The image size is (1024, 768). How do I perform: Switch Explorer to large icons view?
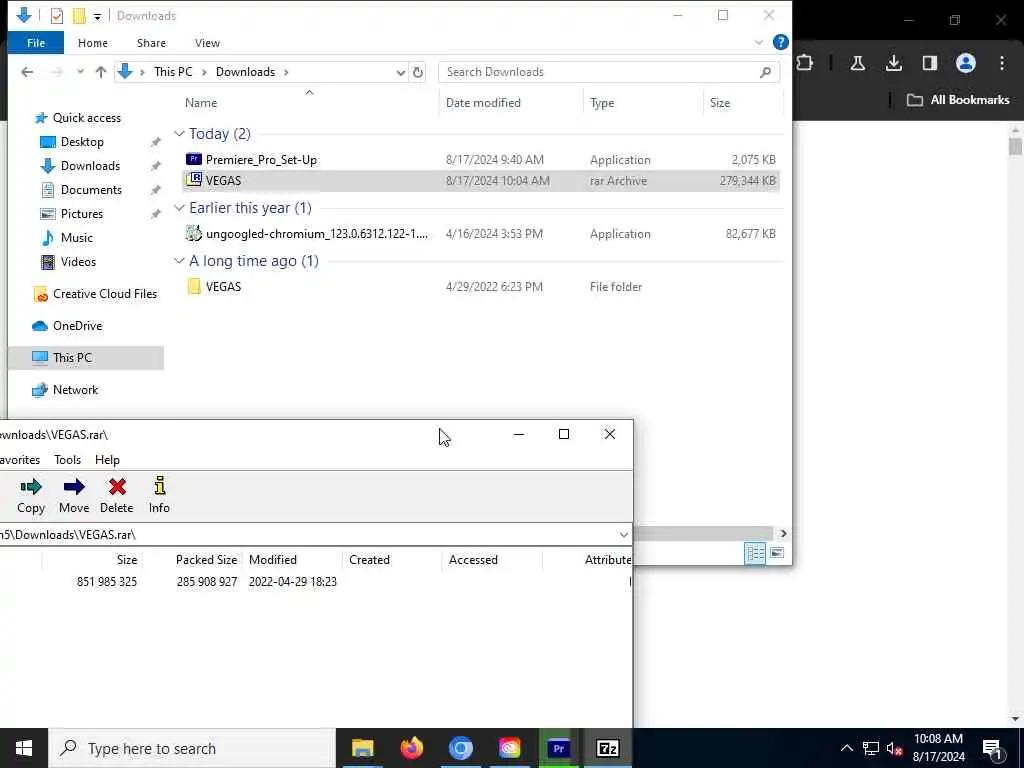(x=777, y=553)
